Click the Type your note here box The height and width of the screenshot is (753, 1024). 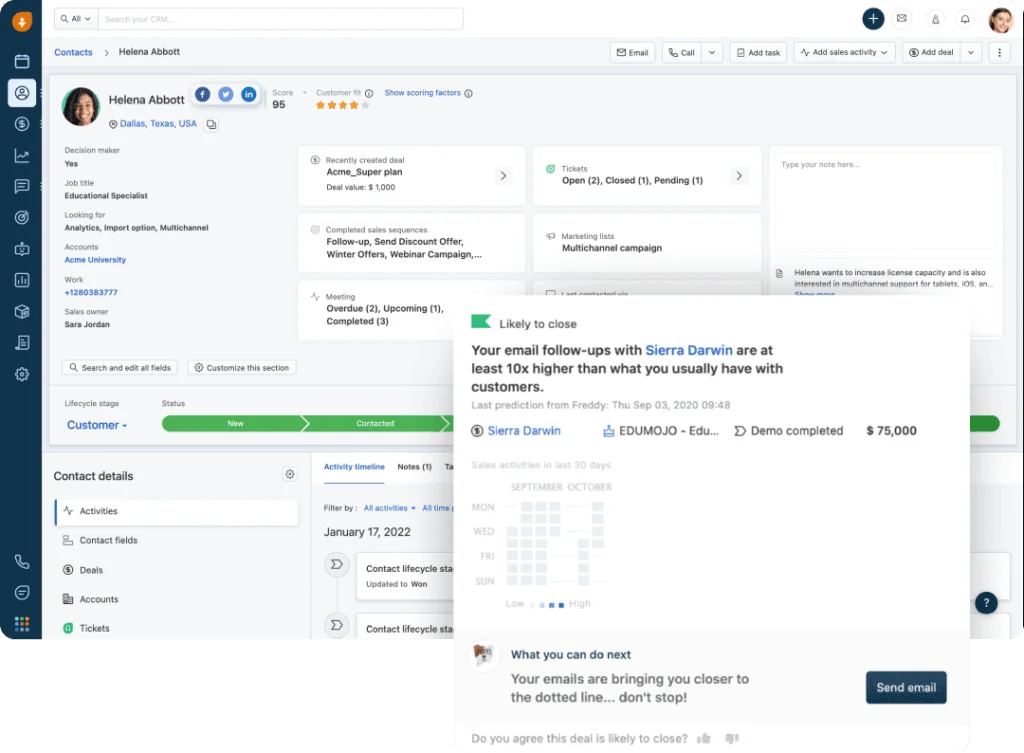point(886,200)
